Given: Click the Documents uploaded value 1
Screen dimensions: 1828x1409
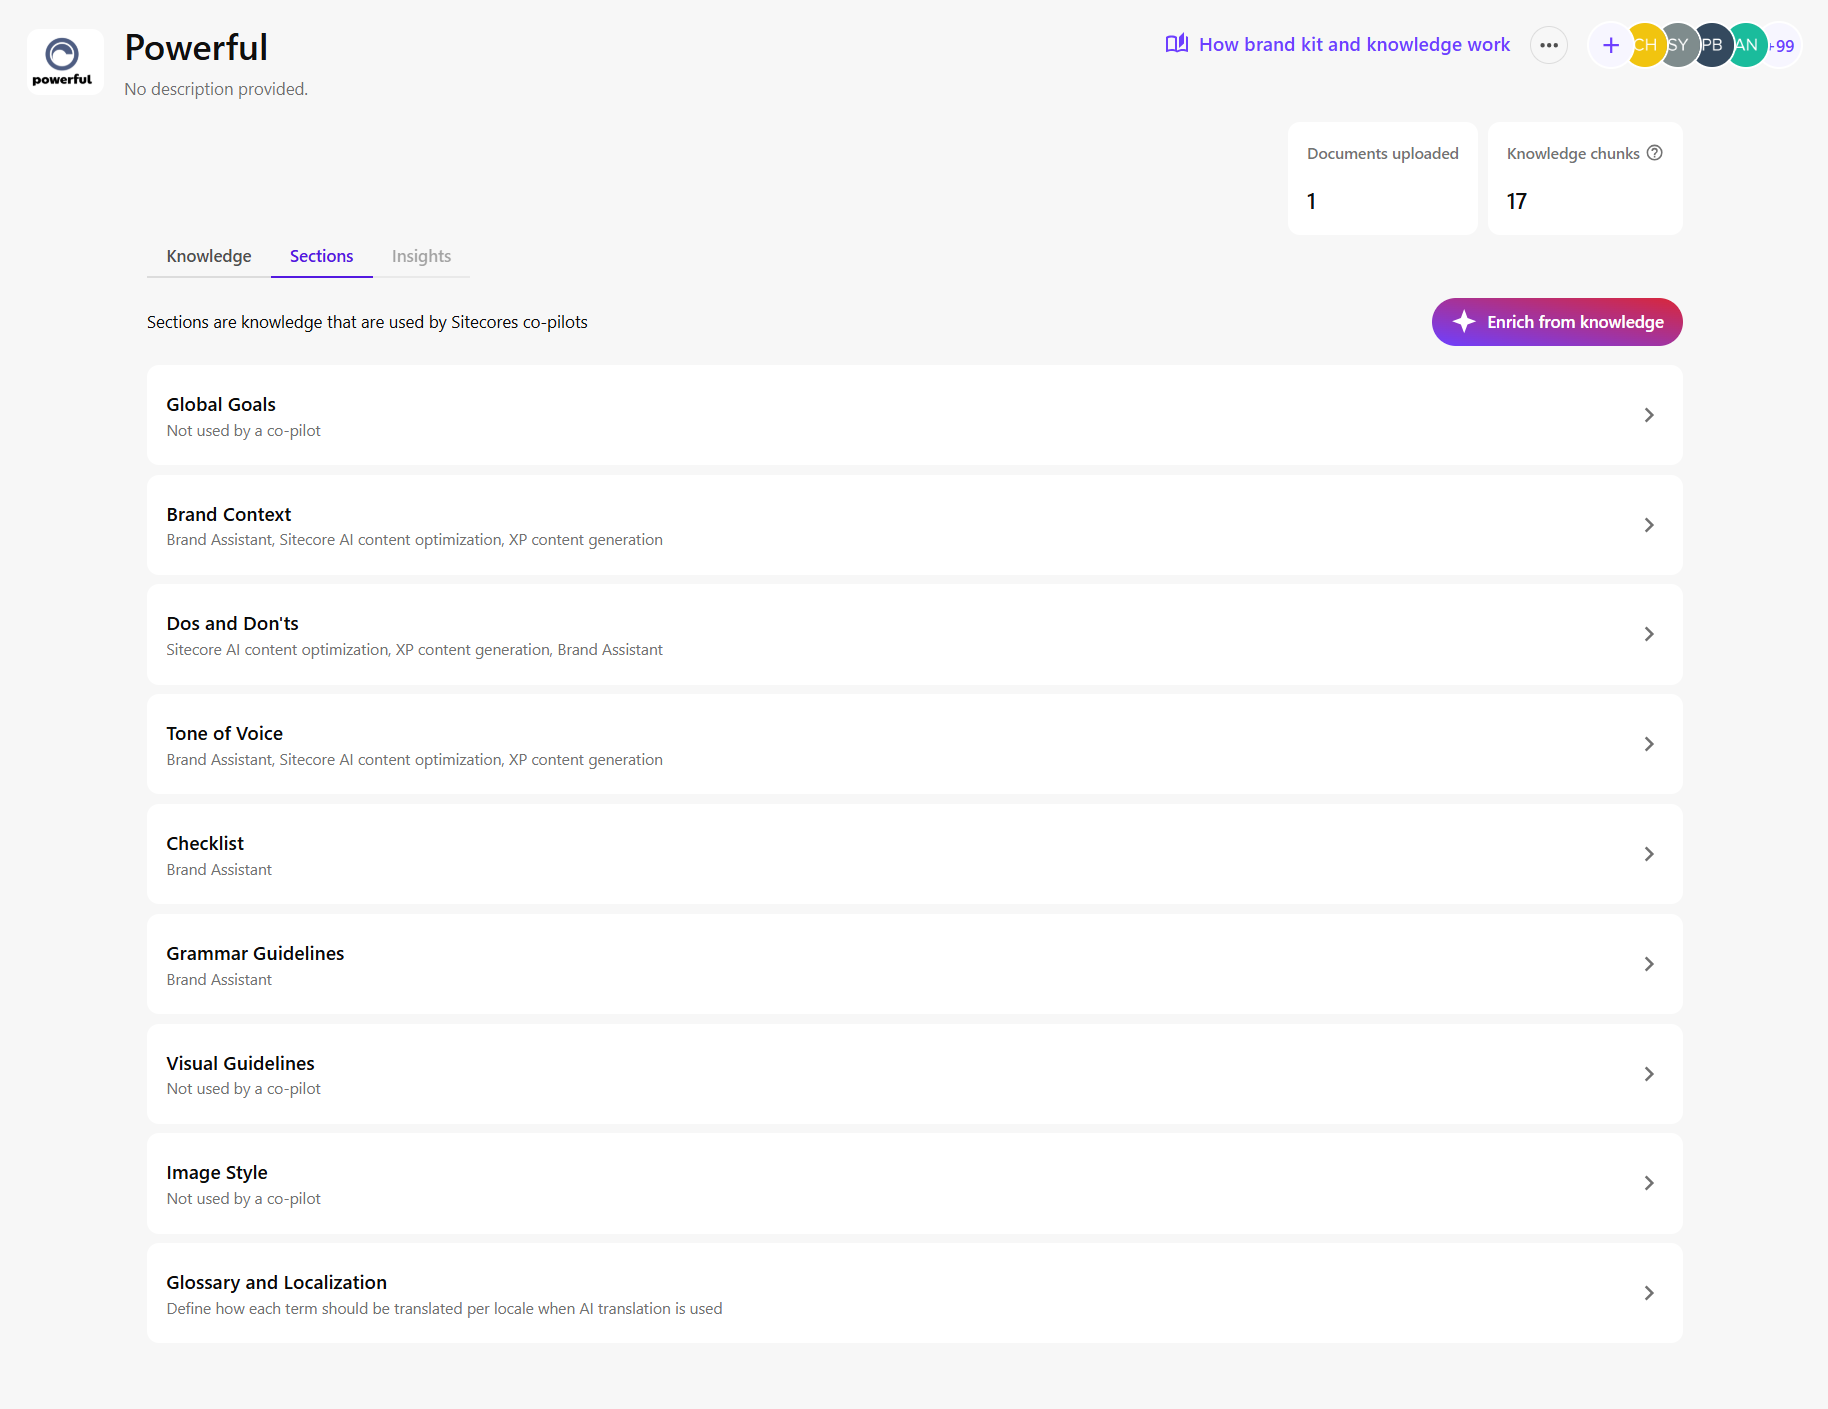Looking at the screenshot, I should point(1312,201).
